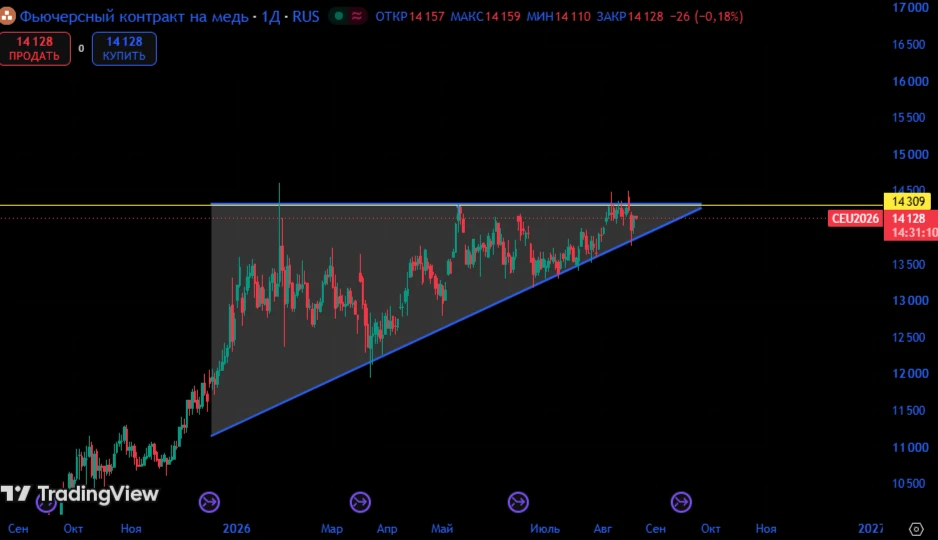
Task: Click the МАКС 14 159 high value
Action: pos(485,16)
